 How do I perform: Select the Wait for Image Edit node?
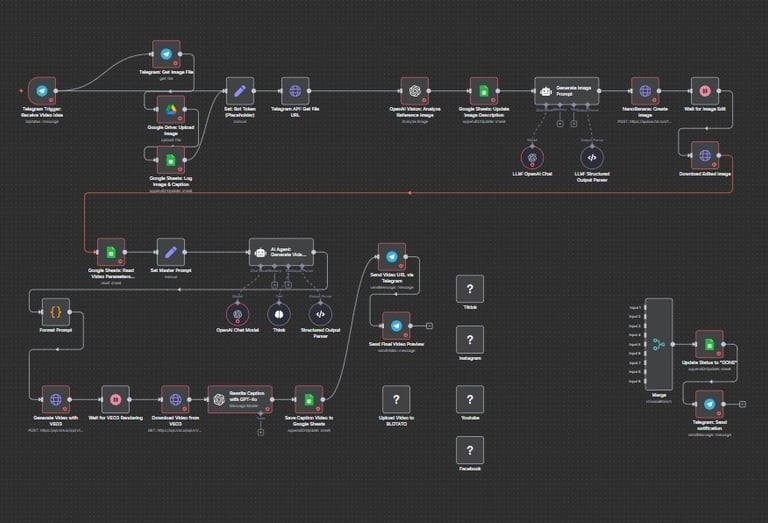pos(705,91)
